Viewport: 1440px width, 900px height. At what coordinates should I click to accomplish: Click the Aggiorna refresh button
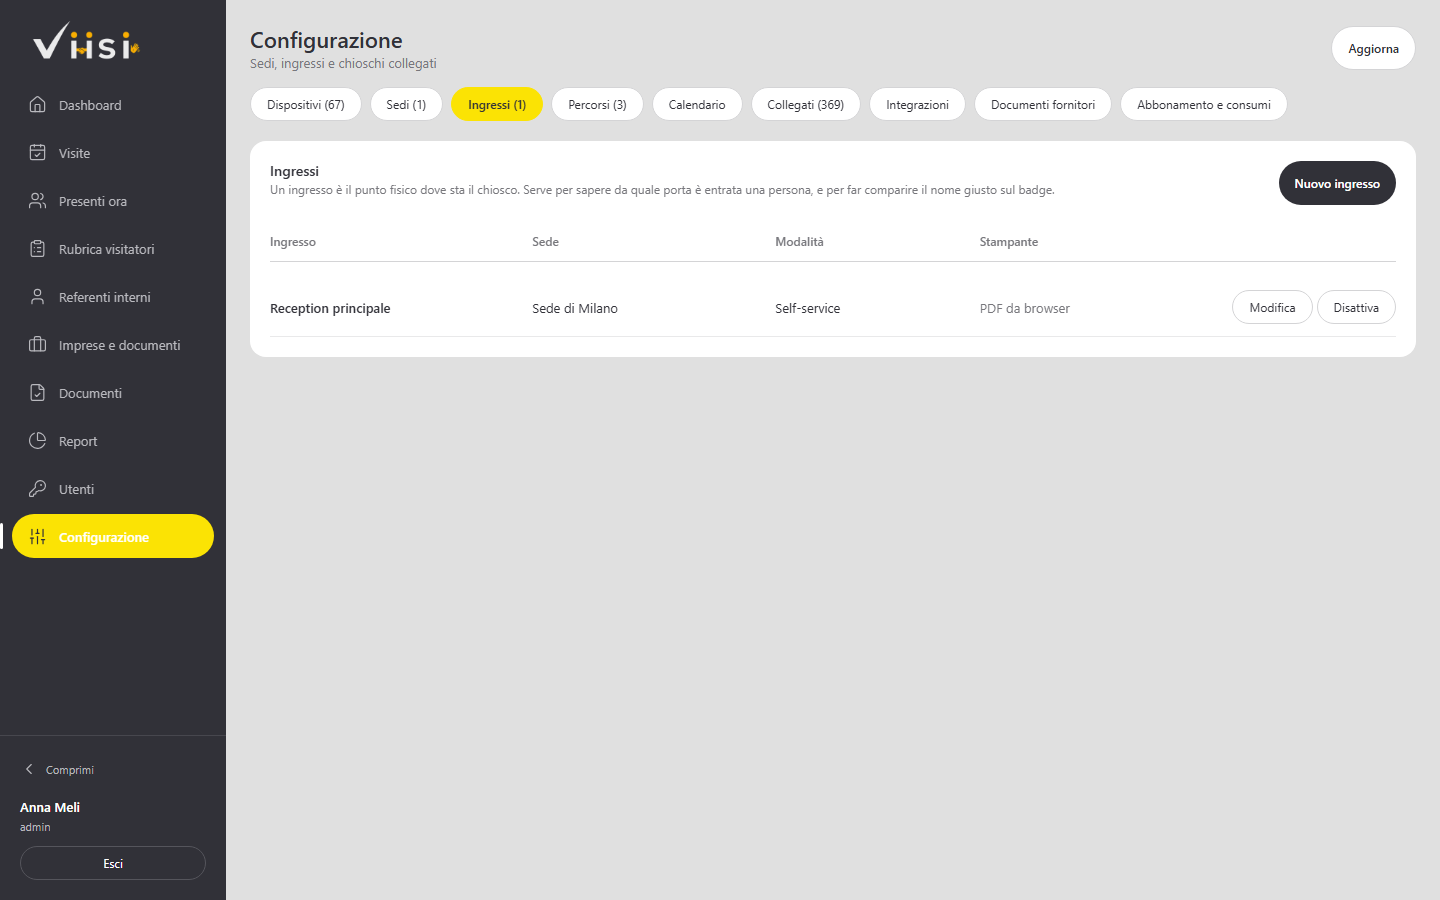click(x=1373, y=48)
